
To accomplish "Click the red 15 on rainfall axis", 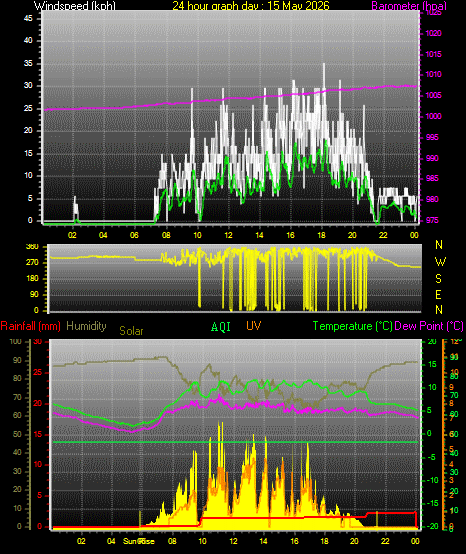I will click(37, 434).
